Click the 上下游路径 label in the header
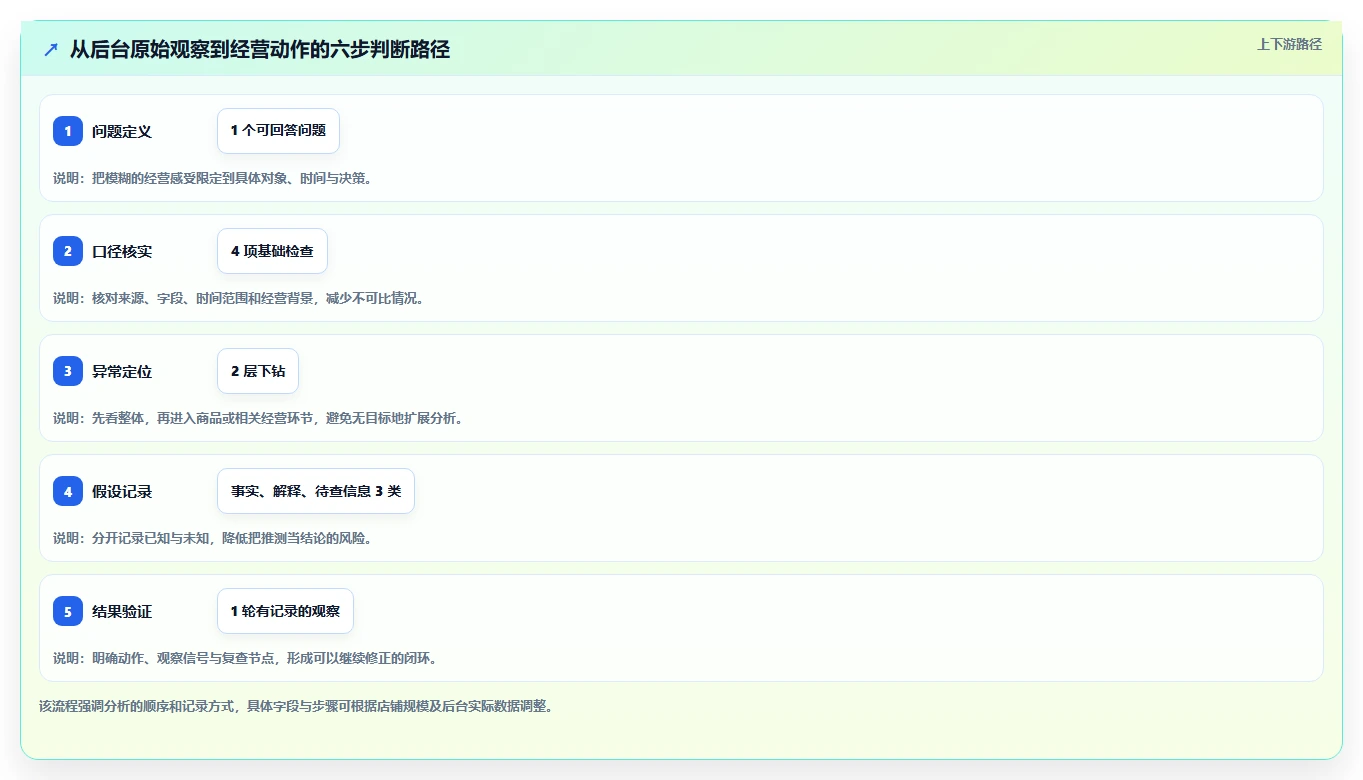This screenshot has height=780, width=1363. tap(1289, 45)
